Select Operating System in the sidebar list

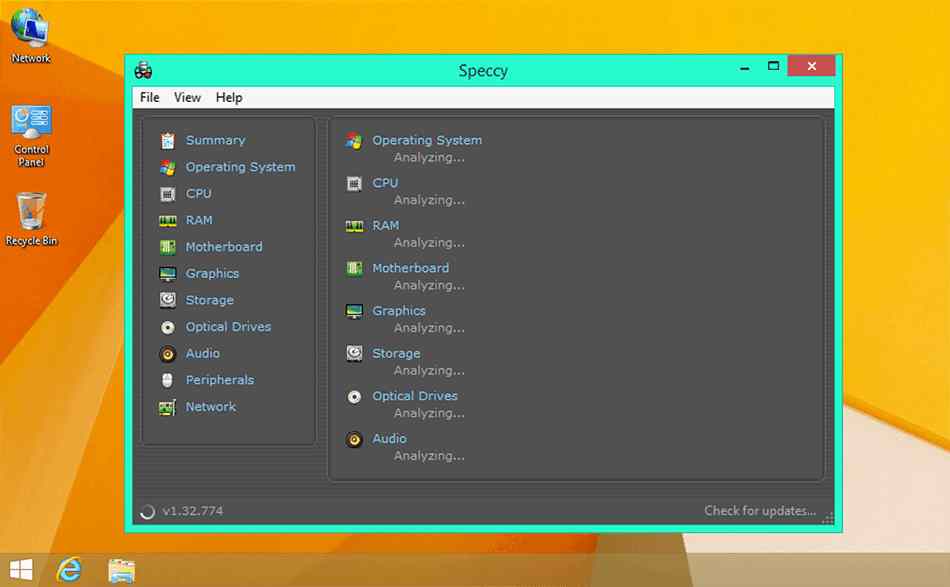click(x=240, y=167)
